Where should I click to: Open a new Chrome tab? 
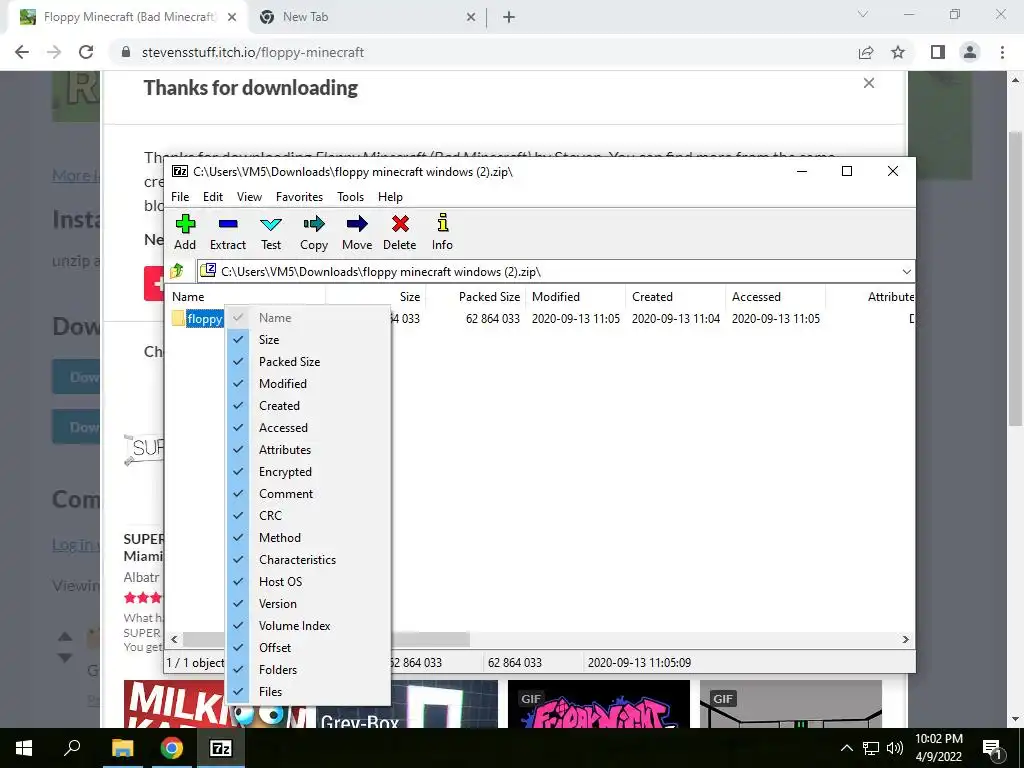click(x=509, y=18)
